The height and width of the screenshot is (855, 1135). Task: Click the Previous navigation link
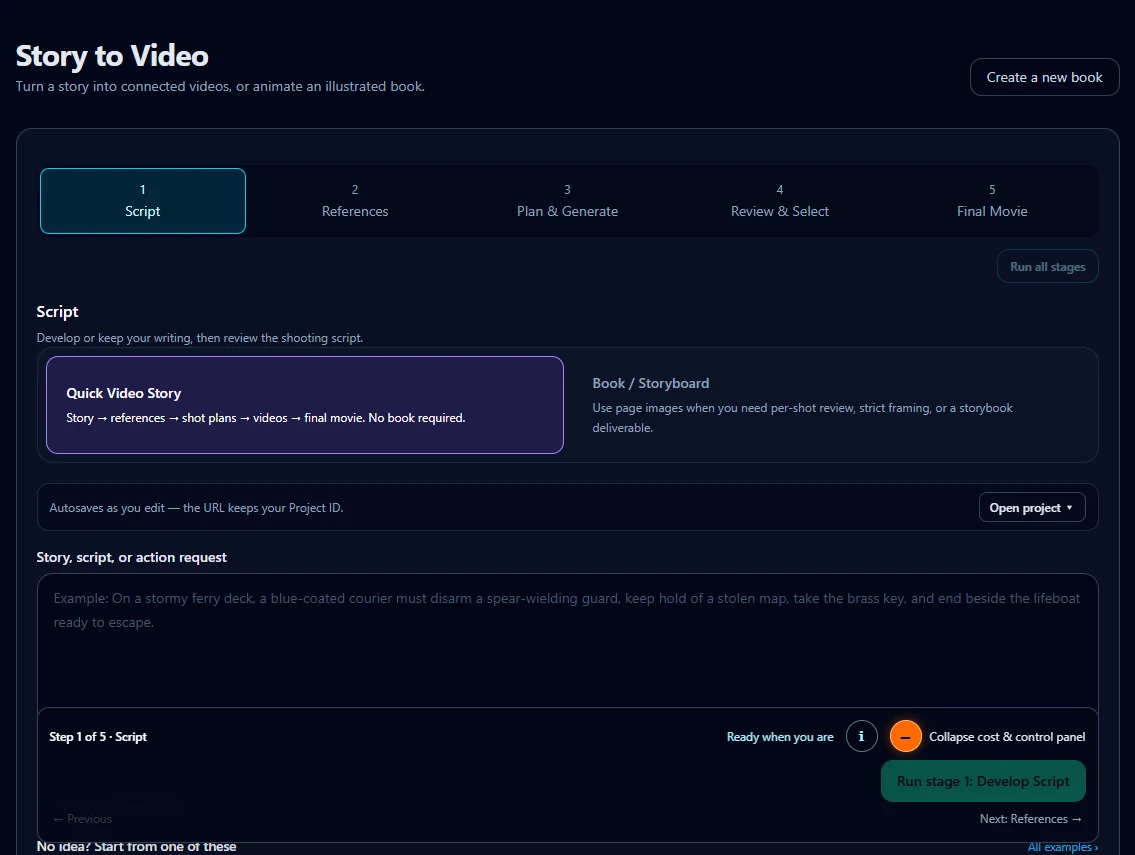[x=83, y=819]
